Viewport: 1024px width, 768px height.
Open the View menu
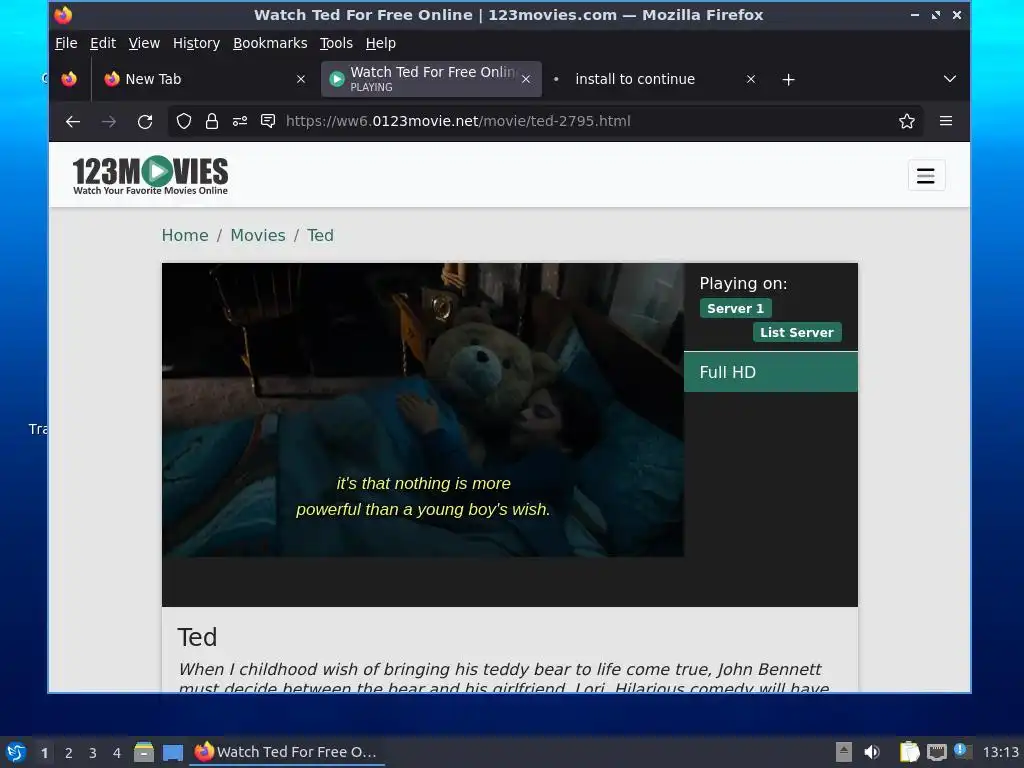click(x=144, y=43)
